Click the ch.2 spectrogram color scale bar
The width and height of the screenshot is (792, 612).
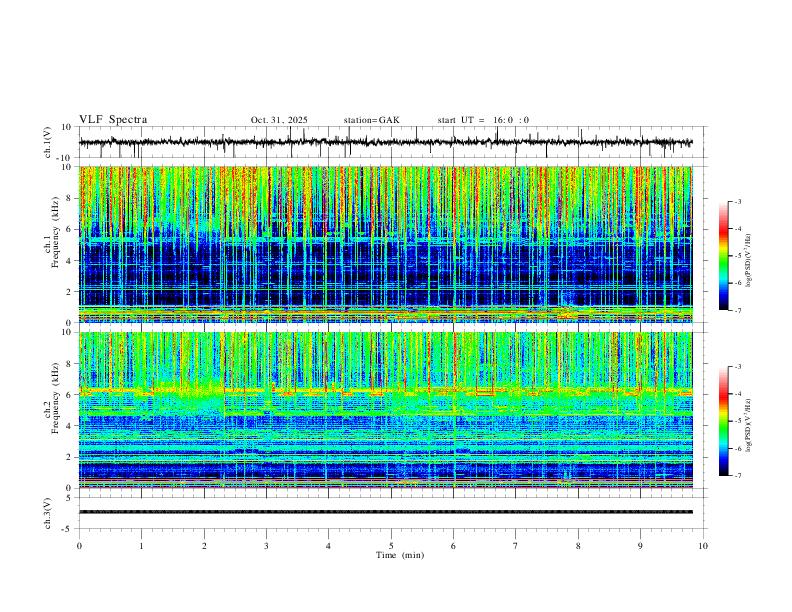click(x=723, y=421)
